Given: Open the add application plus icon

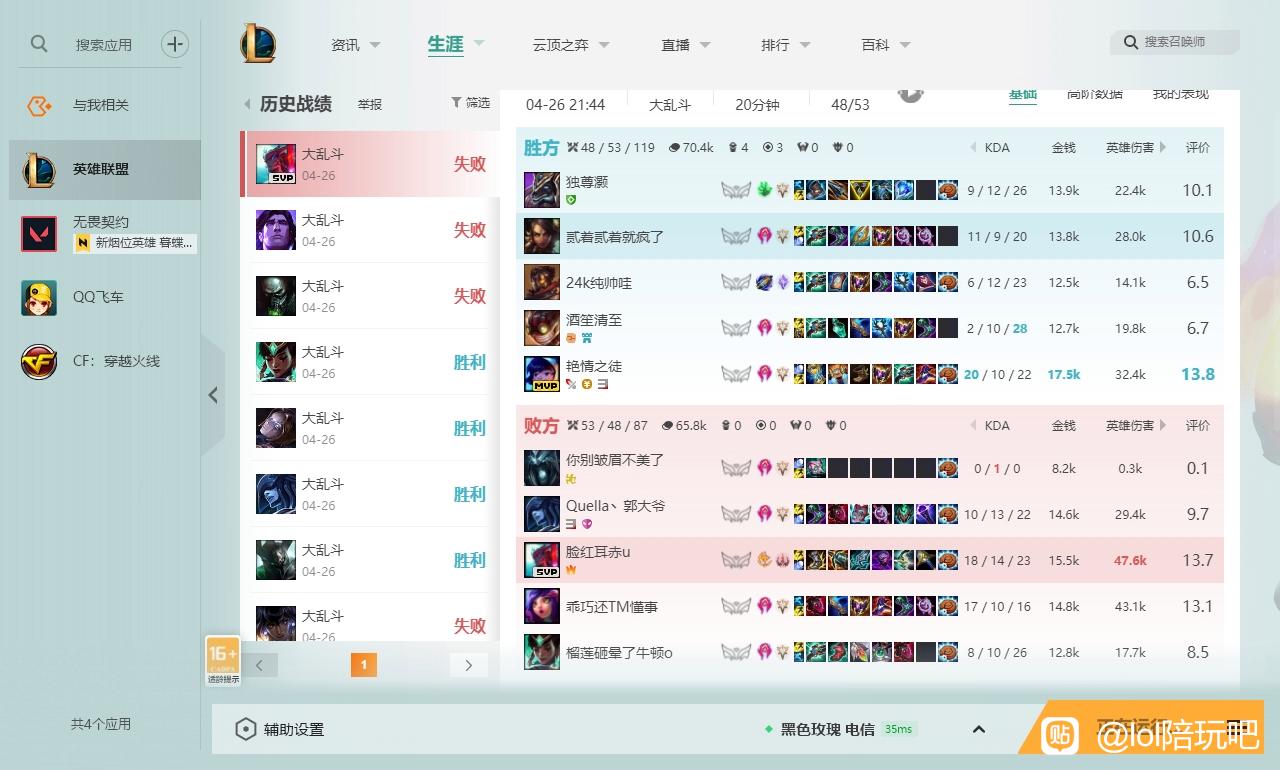Looking at the screenshot, I should point(175,44).
